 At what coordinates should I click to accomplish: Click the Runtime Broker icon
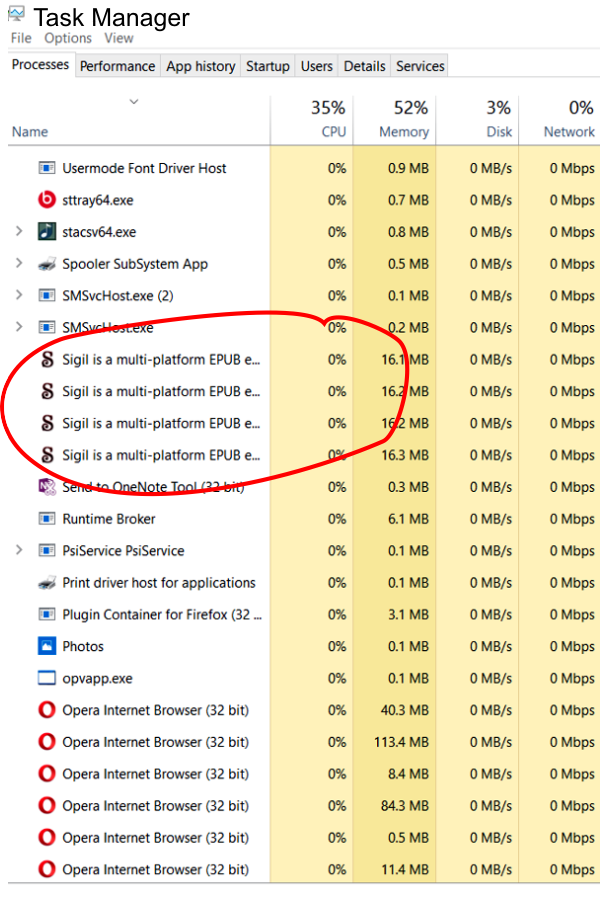46,519
